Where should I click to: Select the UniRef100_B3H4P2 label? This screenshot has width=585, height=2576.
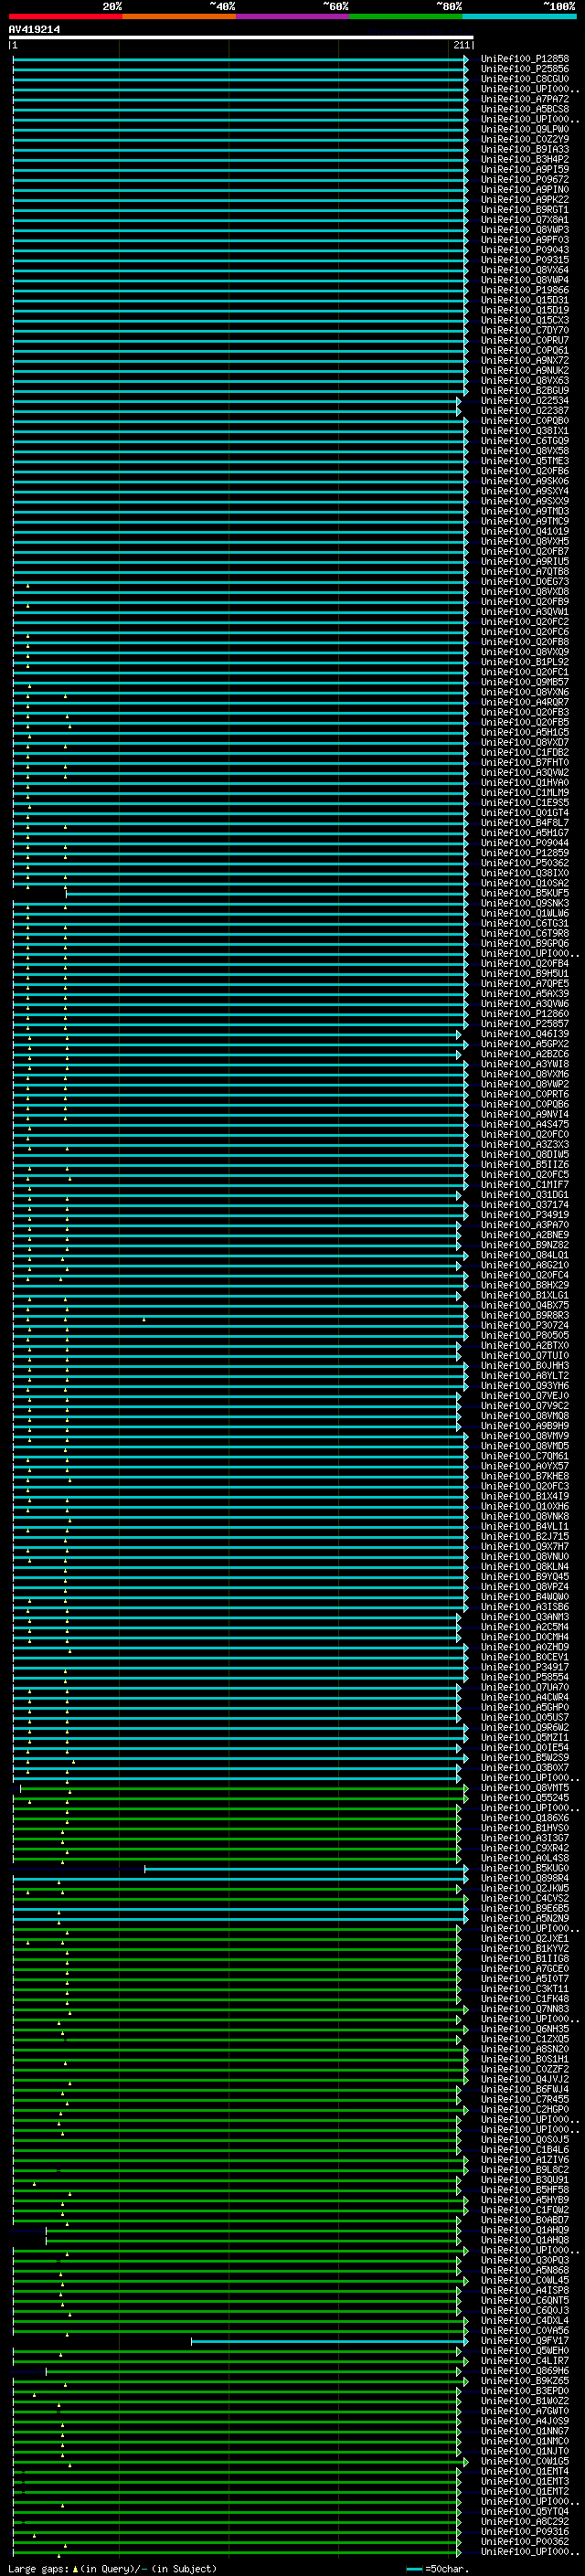point(525,159)
